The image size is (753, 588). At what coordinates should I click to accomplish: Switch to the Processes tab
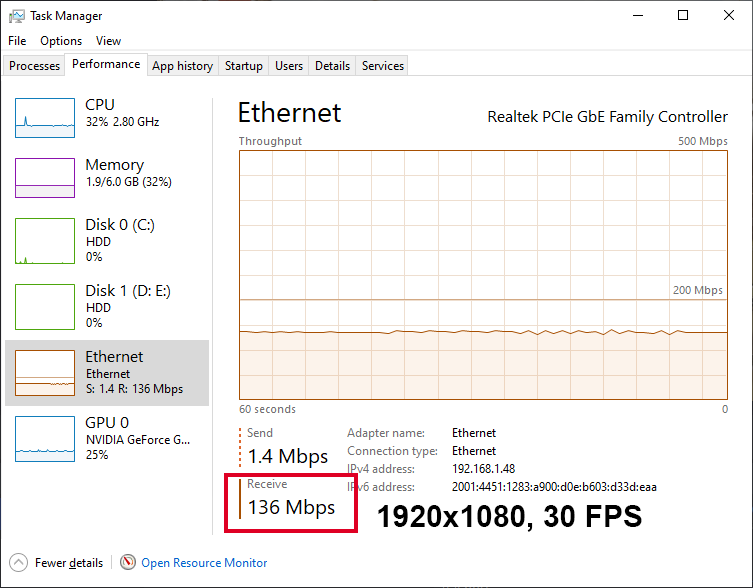[34, 65]
